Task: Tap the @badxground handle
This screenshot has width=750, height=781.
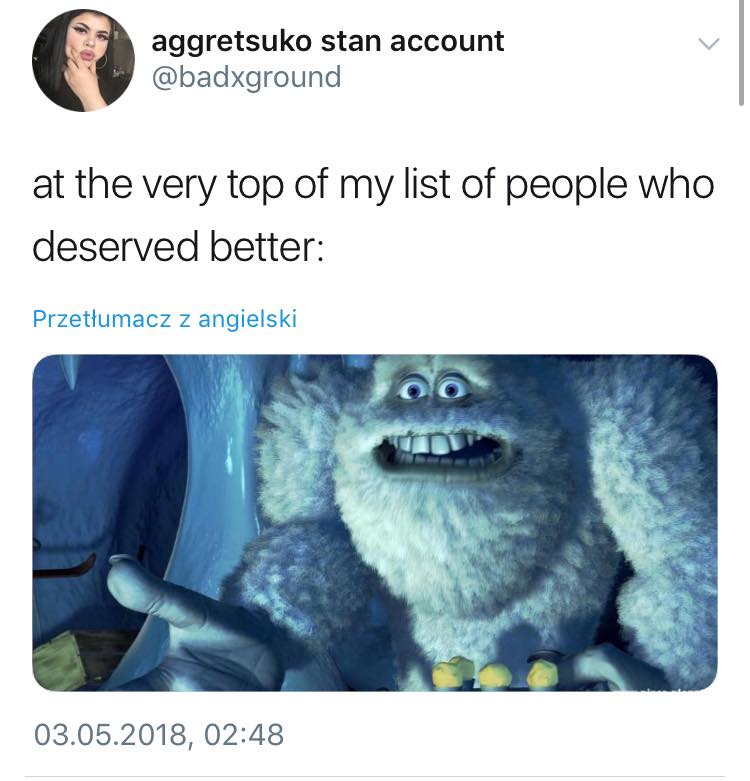Action: (x=247, y=78)
